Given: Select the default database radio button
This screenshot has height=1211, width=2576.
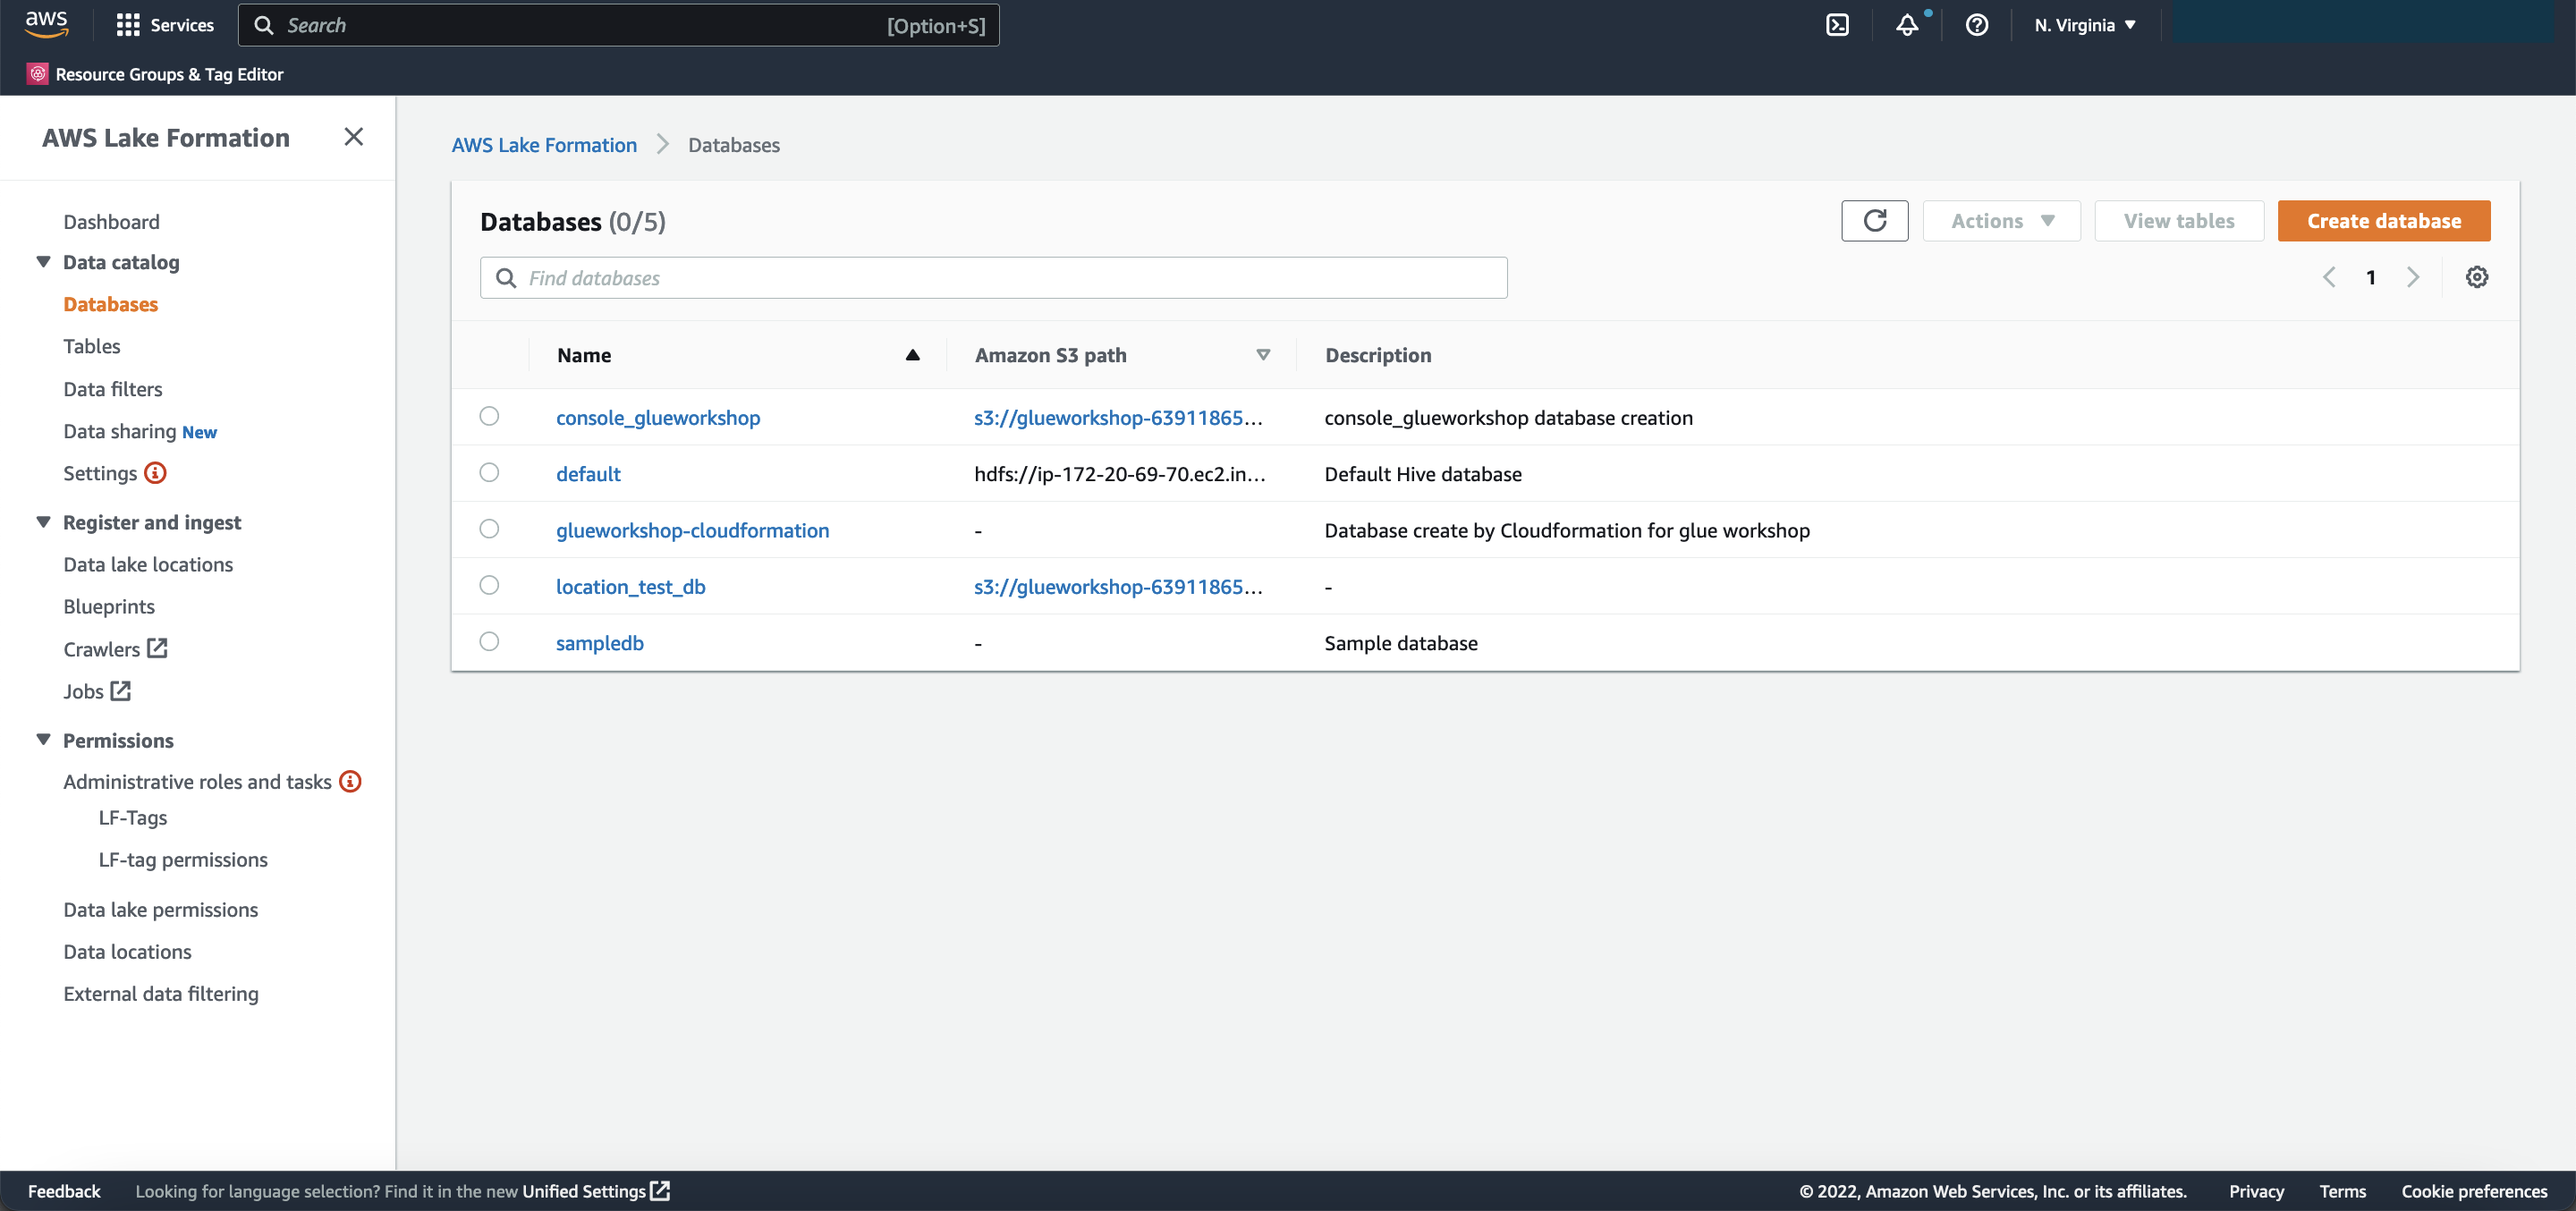Looking at the screenshot, I should (x=489, y=472).
